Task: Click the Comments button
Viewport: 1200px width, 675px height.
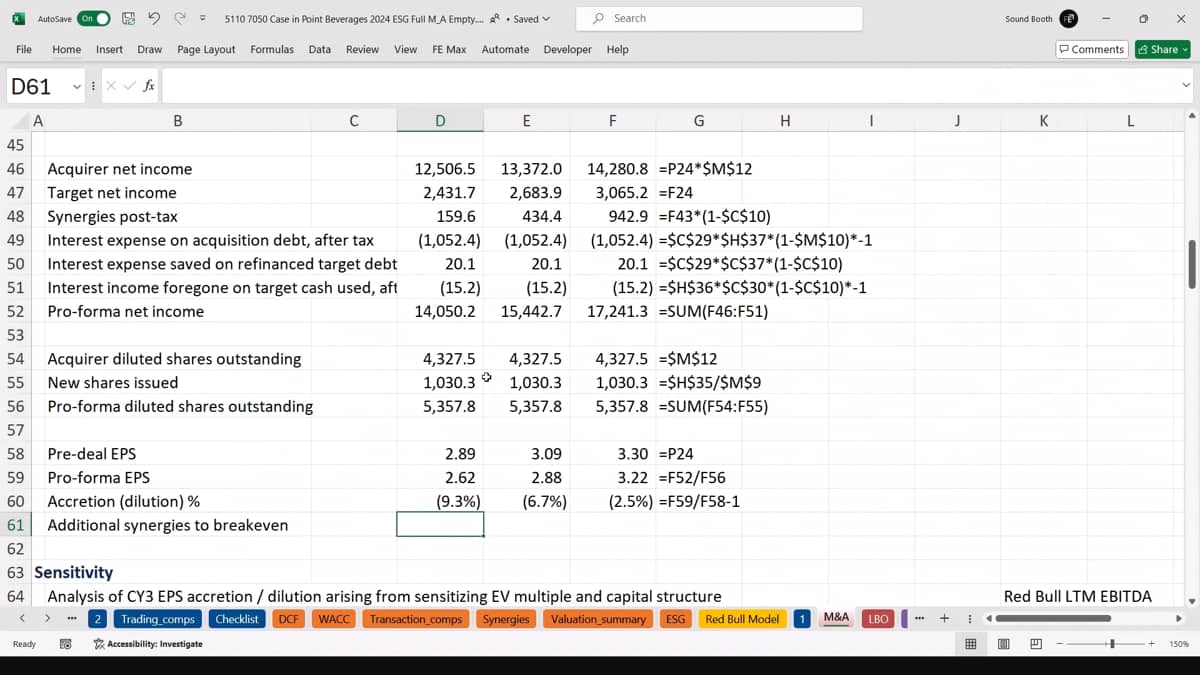Action: tap(1092, 49)
